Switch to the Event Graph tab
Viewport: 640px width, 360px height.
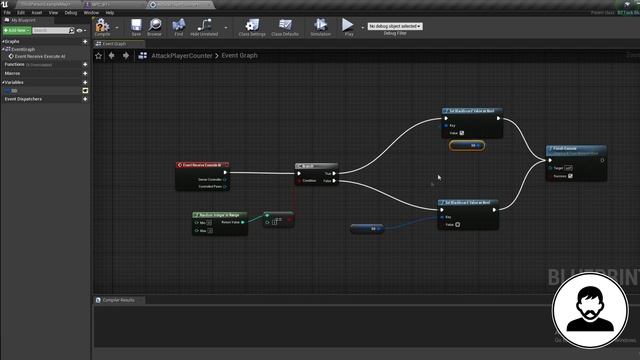[x=118, y=44]
